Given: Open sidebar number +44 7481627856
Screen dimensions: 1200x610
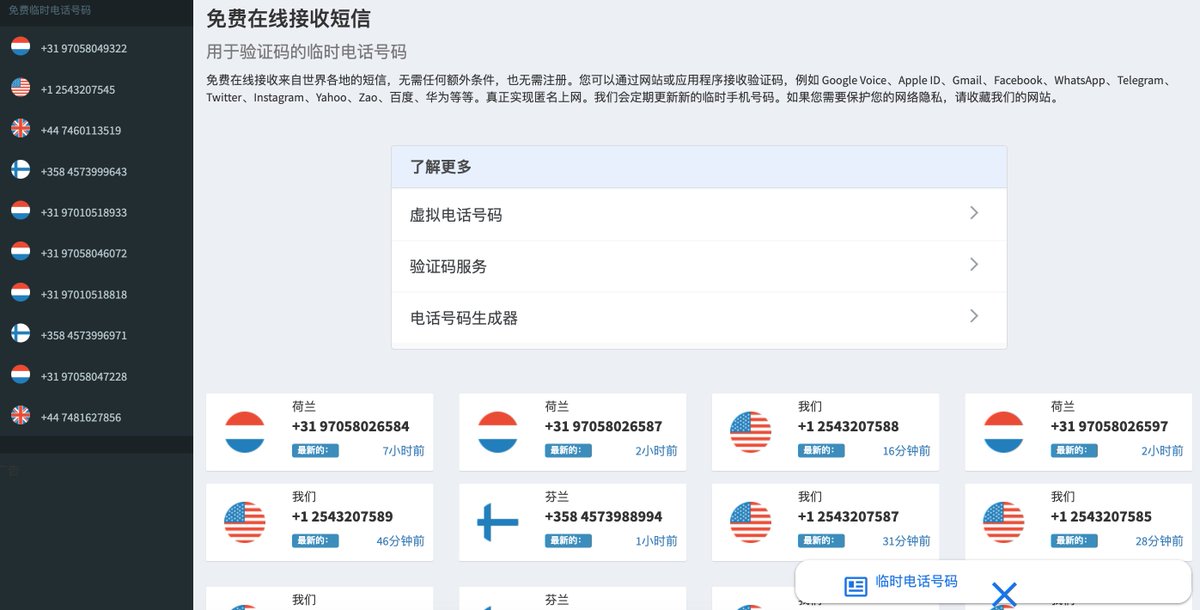Looking at the screenshot, I should 81,417.
